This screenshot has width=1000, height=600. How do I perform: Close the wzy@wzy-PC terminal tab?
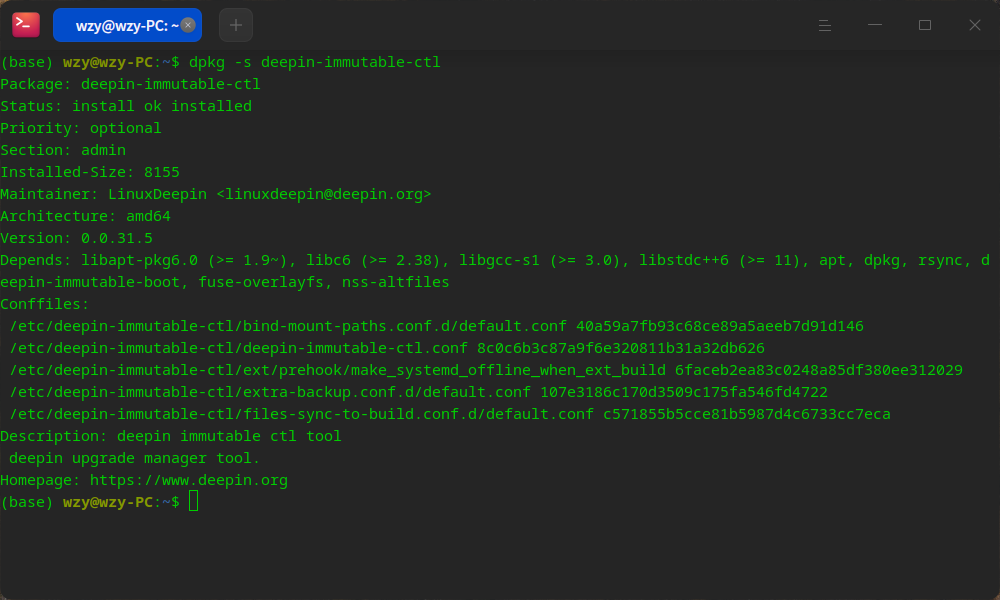coord(188,25)
